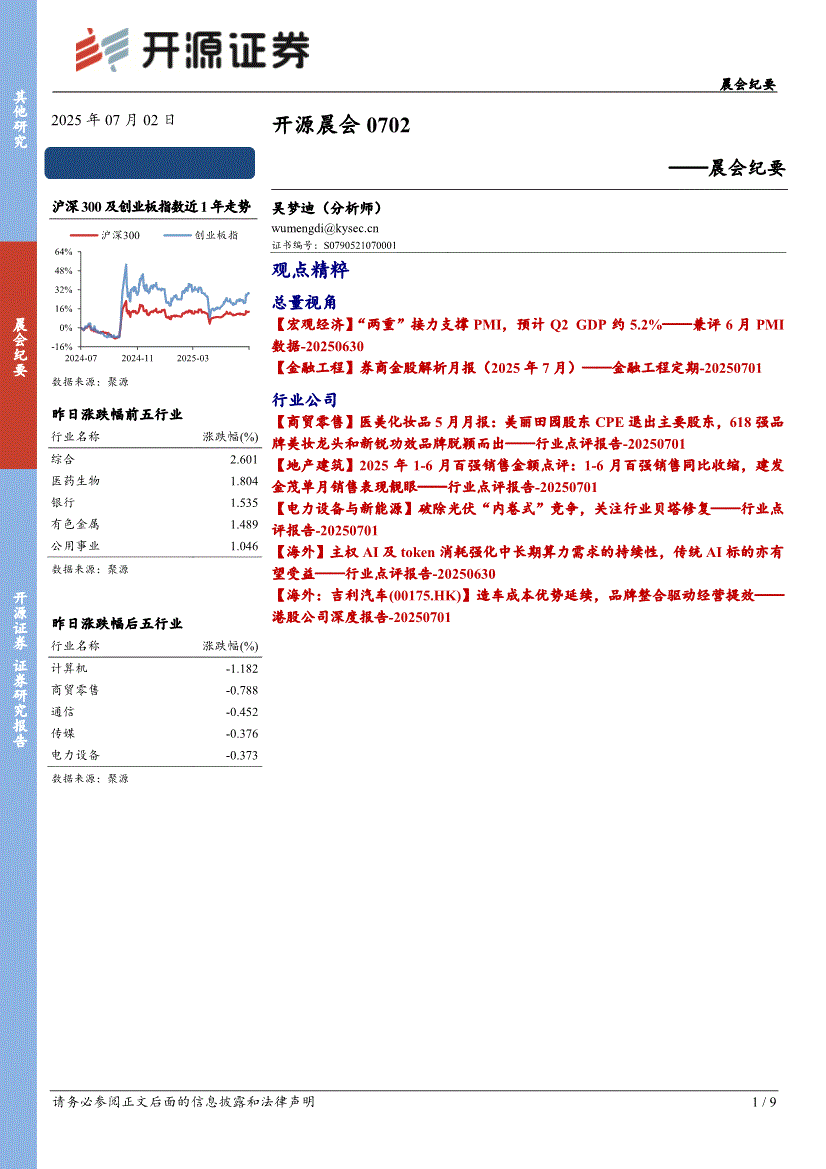Screen dimensions: 826x1169
Task: Click the red 晨会纪要 sidebar tab
Action: click(19, 355)
